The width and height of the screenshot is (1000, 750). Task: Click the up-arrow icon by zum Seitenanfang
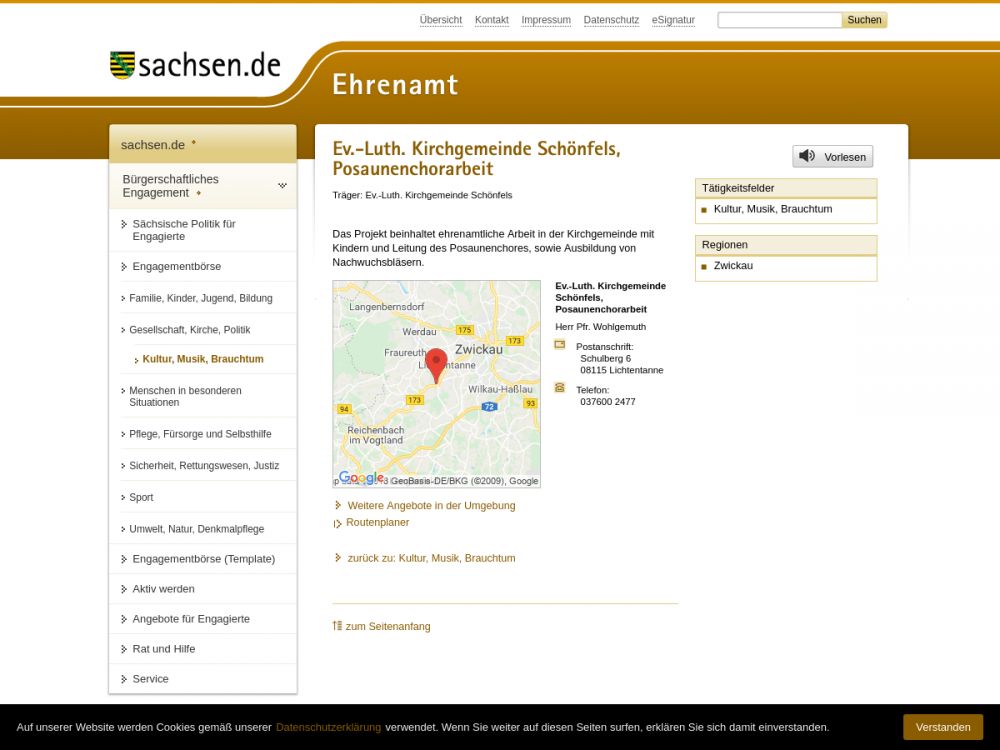(337, 626)
